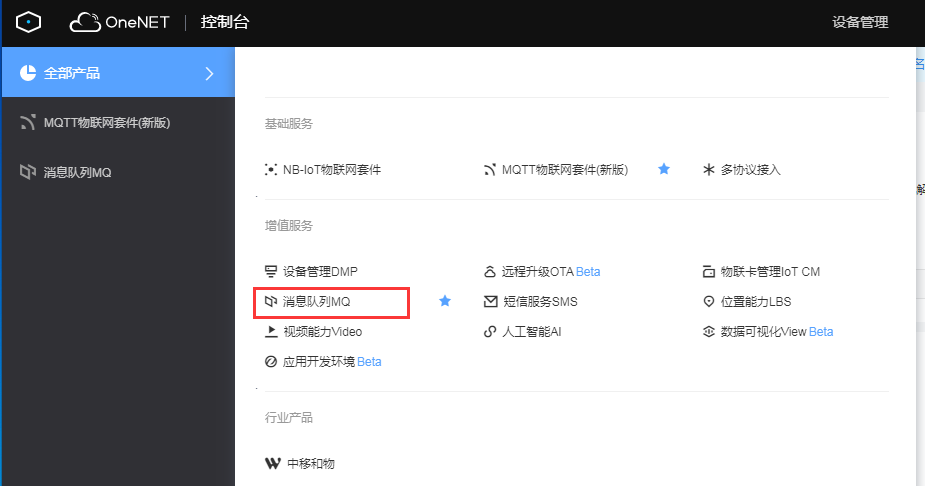Open 多协议接入 product
The height and width of the screenshot is (486, 925).
(x=750, y=170)
